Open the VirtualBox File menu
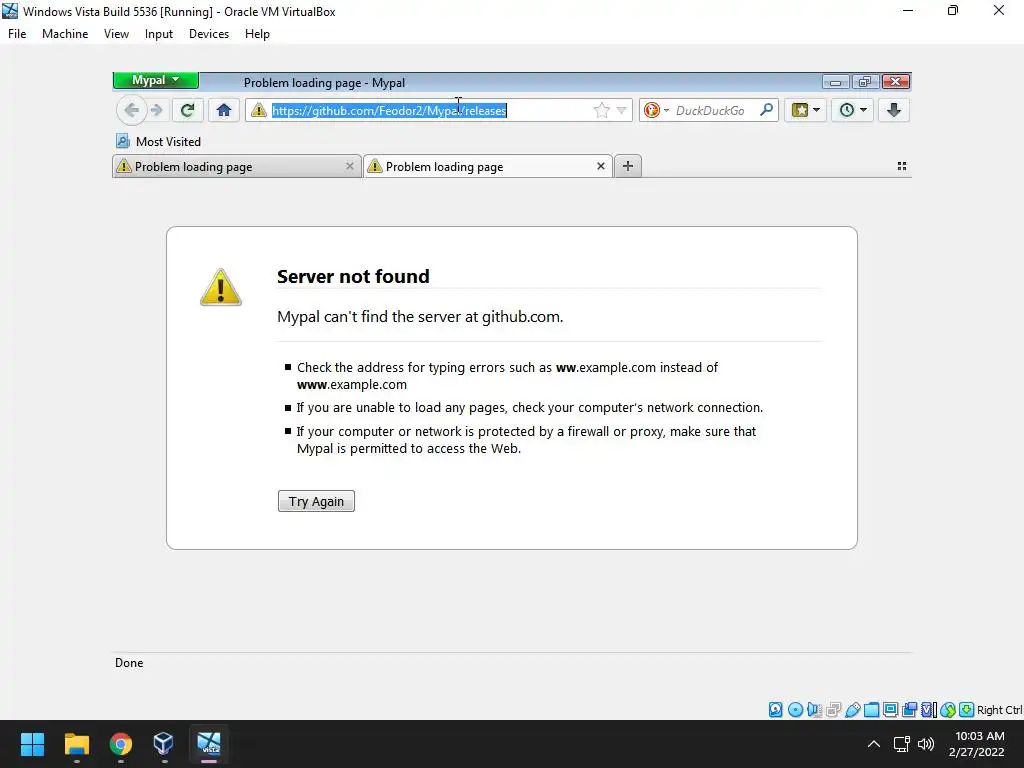This screenshot has width=1024, height=768. [x=17, y=34]
